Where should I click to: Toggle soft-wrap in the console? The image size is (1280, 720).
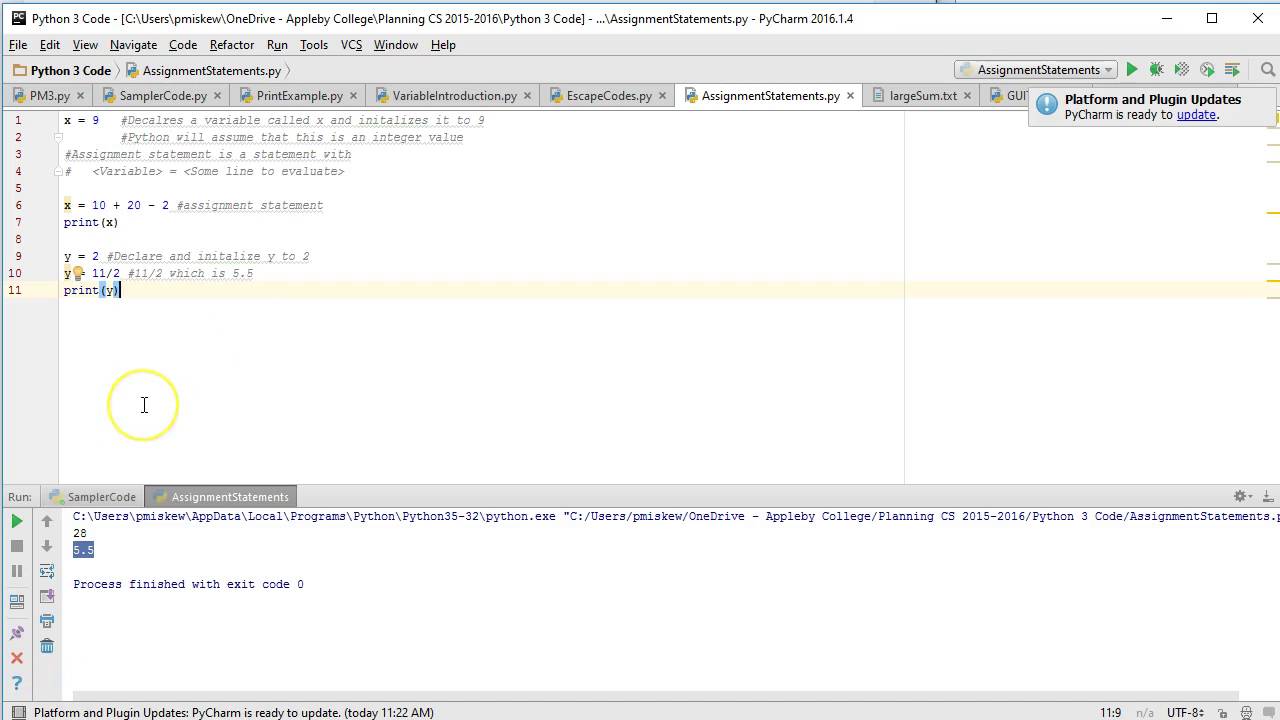[x=47, y=571]
